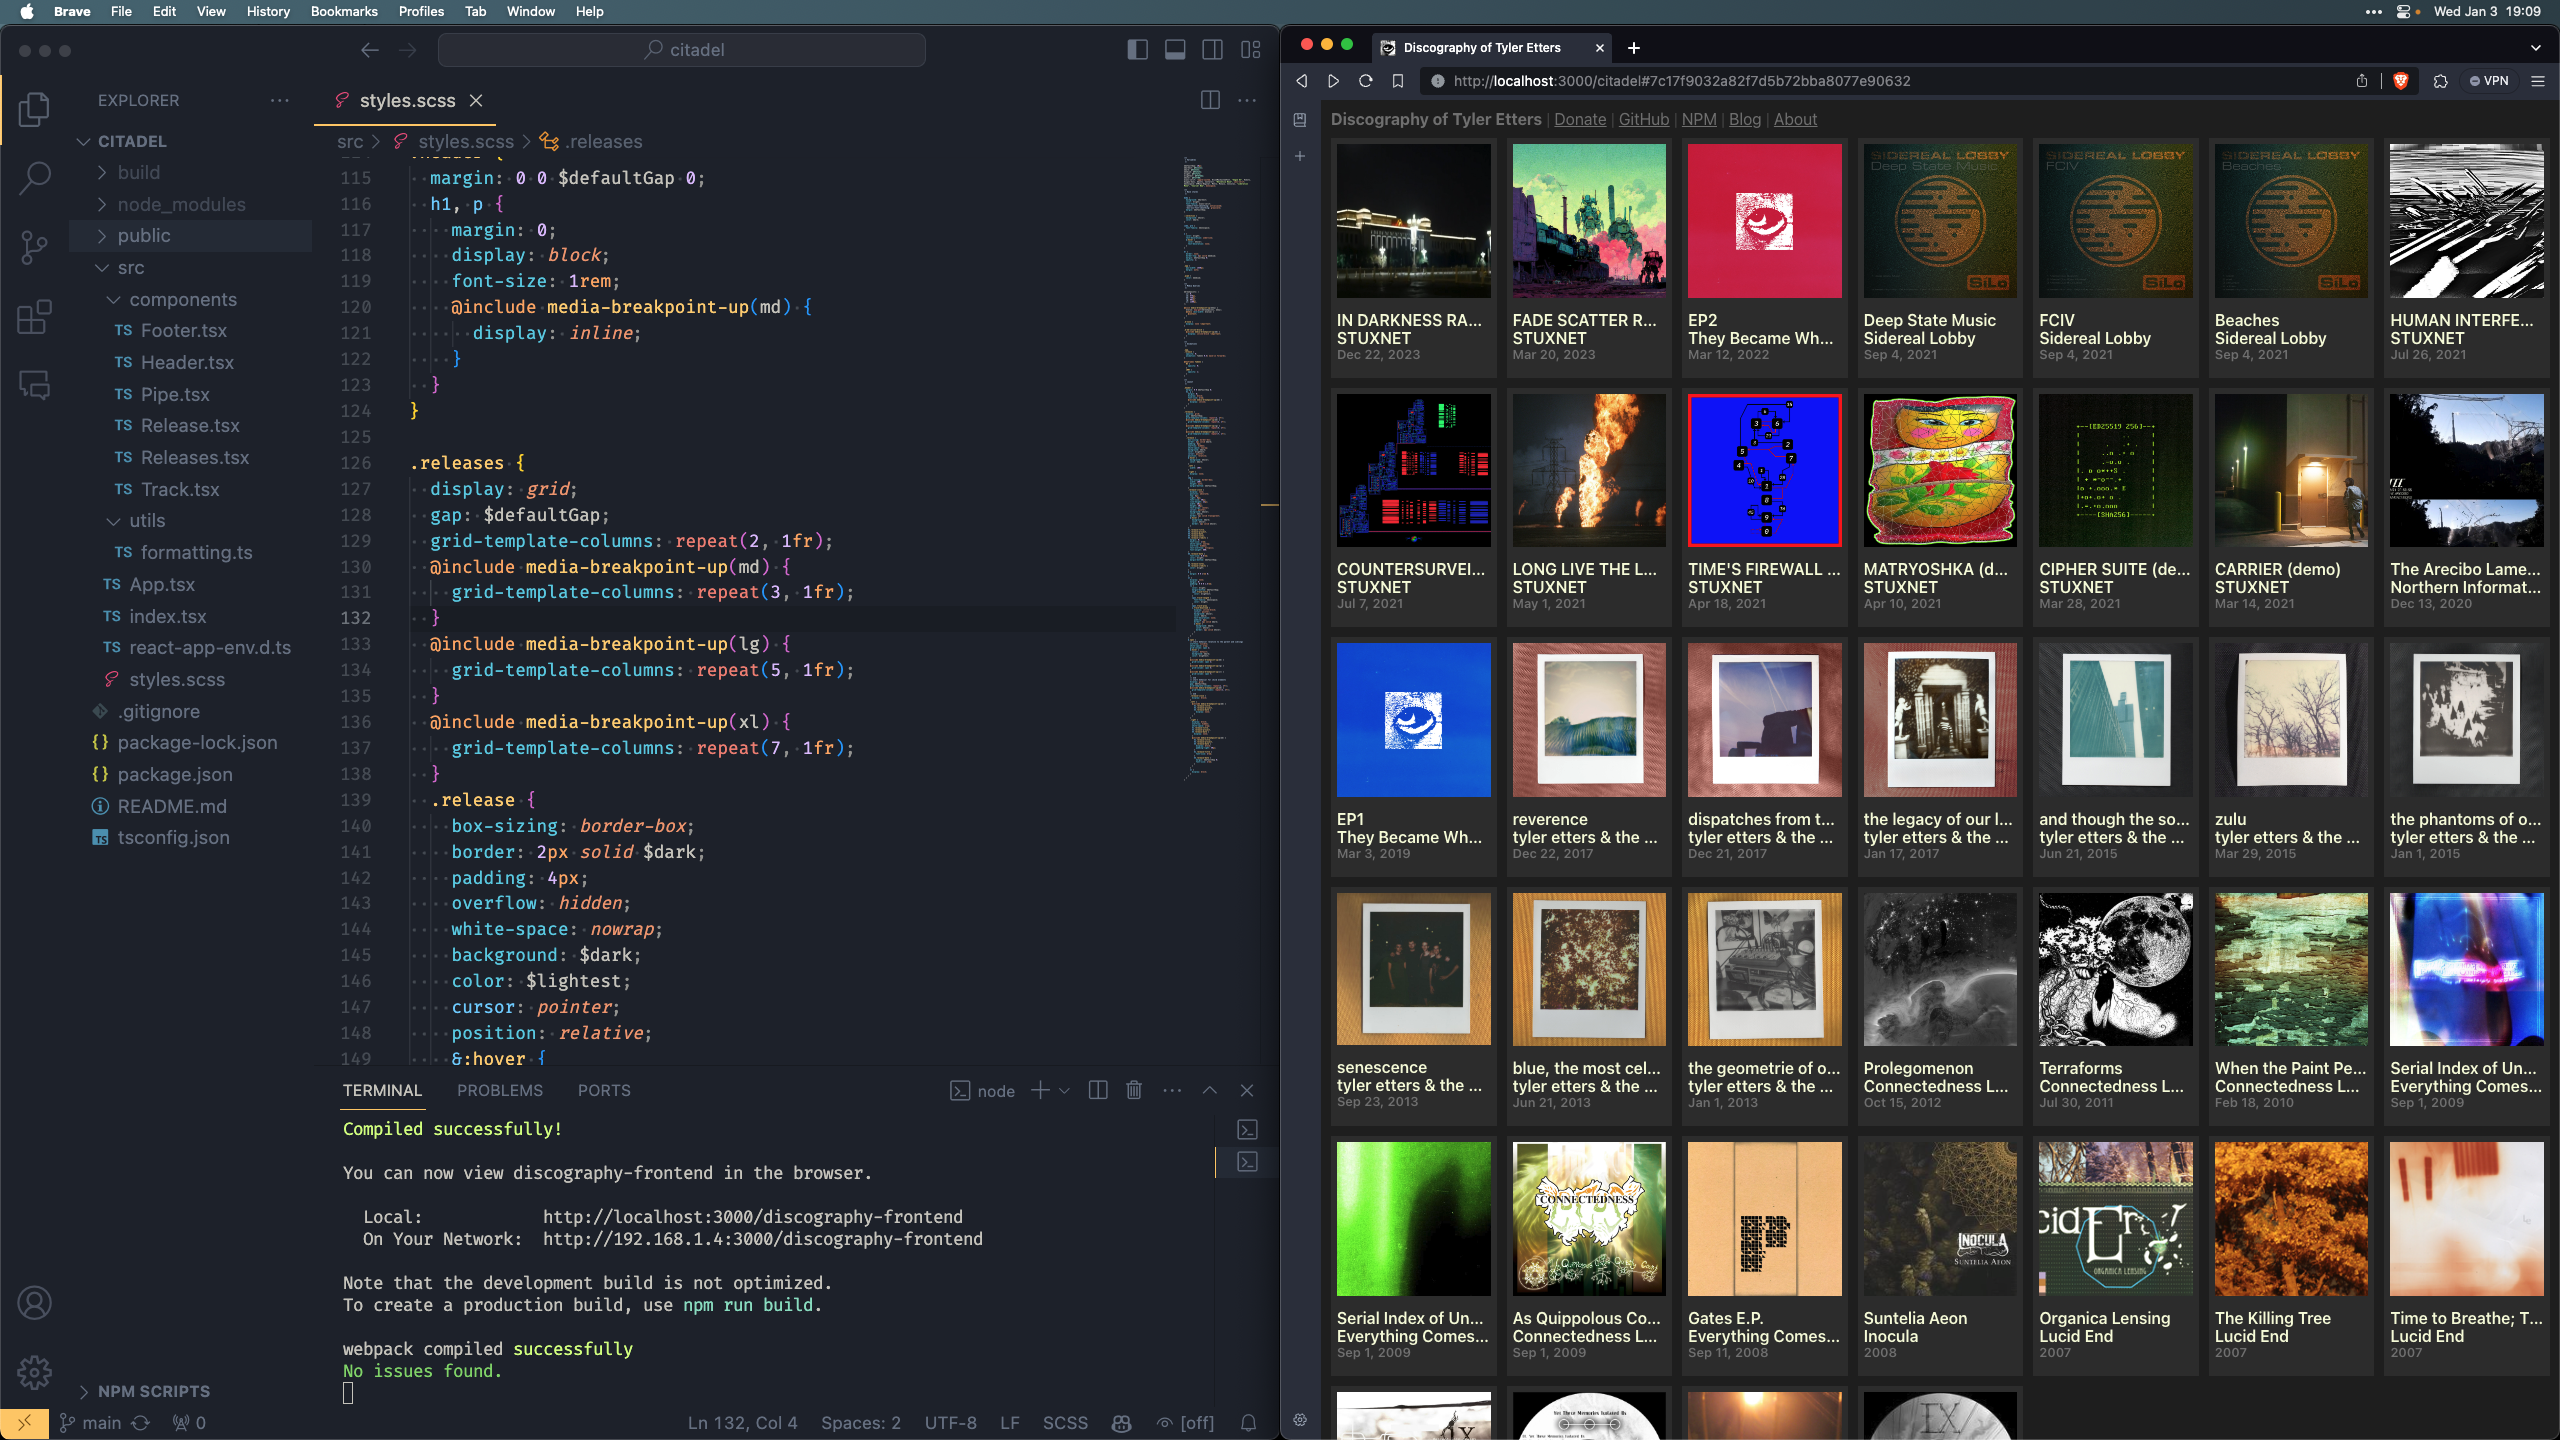Toggle the secondary side bar layout button
Viewport: 2560px width, 1440px height.
1212,50
